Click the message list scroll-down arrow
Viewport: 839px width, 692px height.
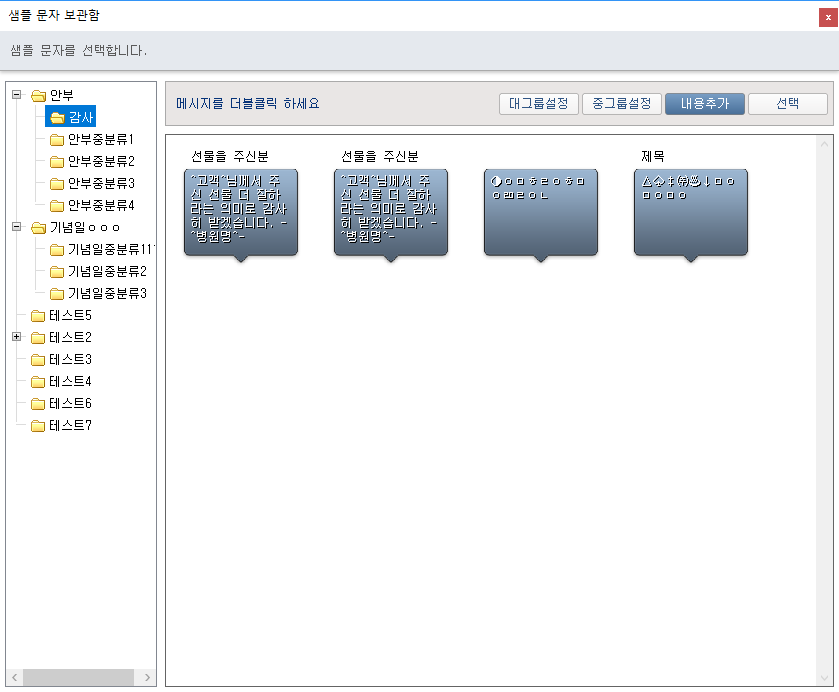click(825, 677)
